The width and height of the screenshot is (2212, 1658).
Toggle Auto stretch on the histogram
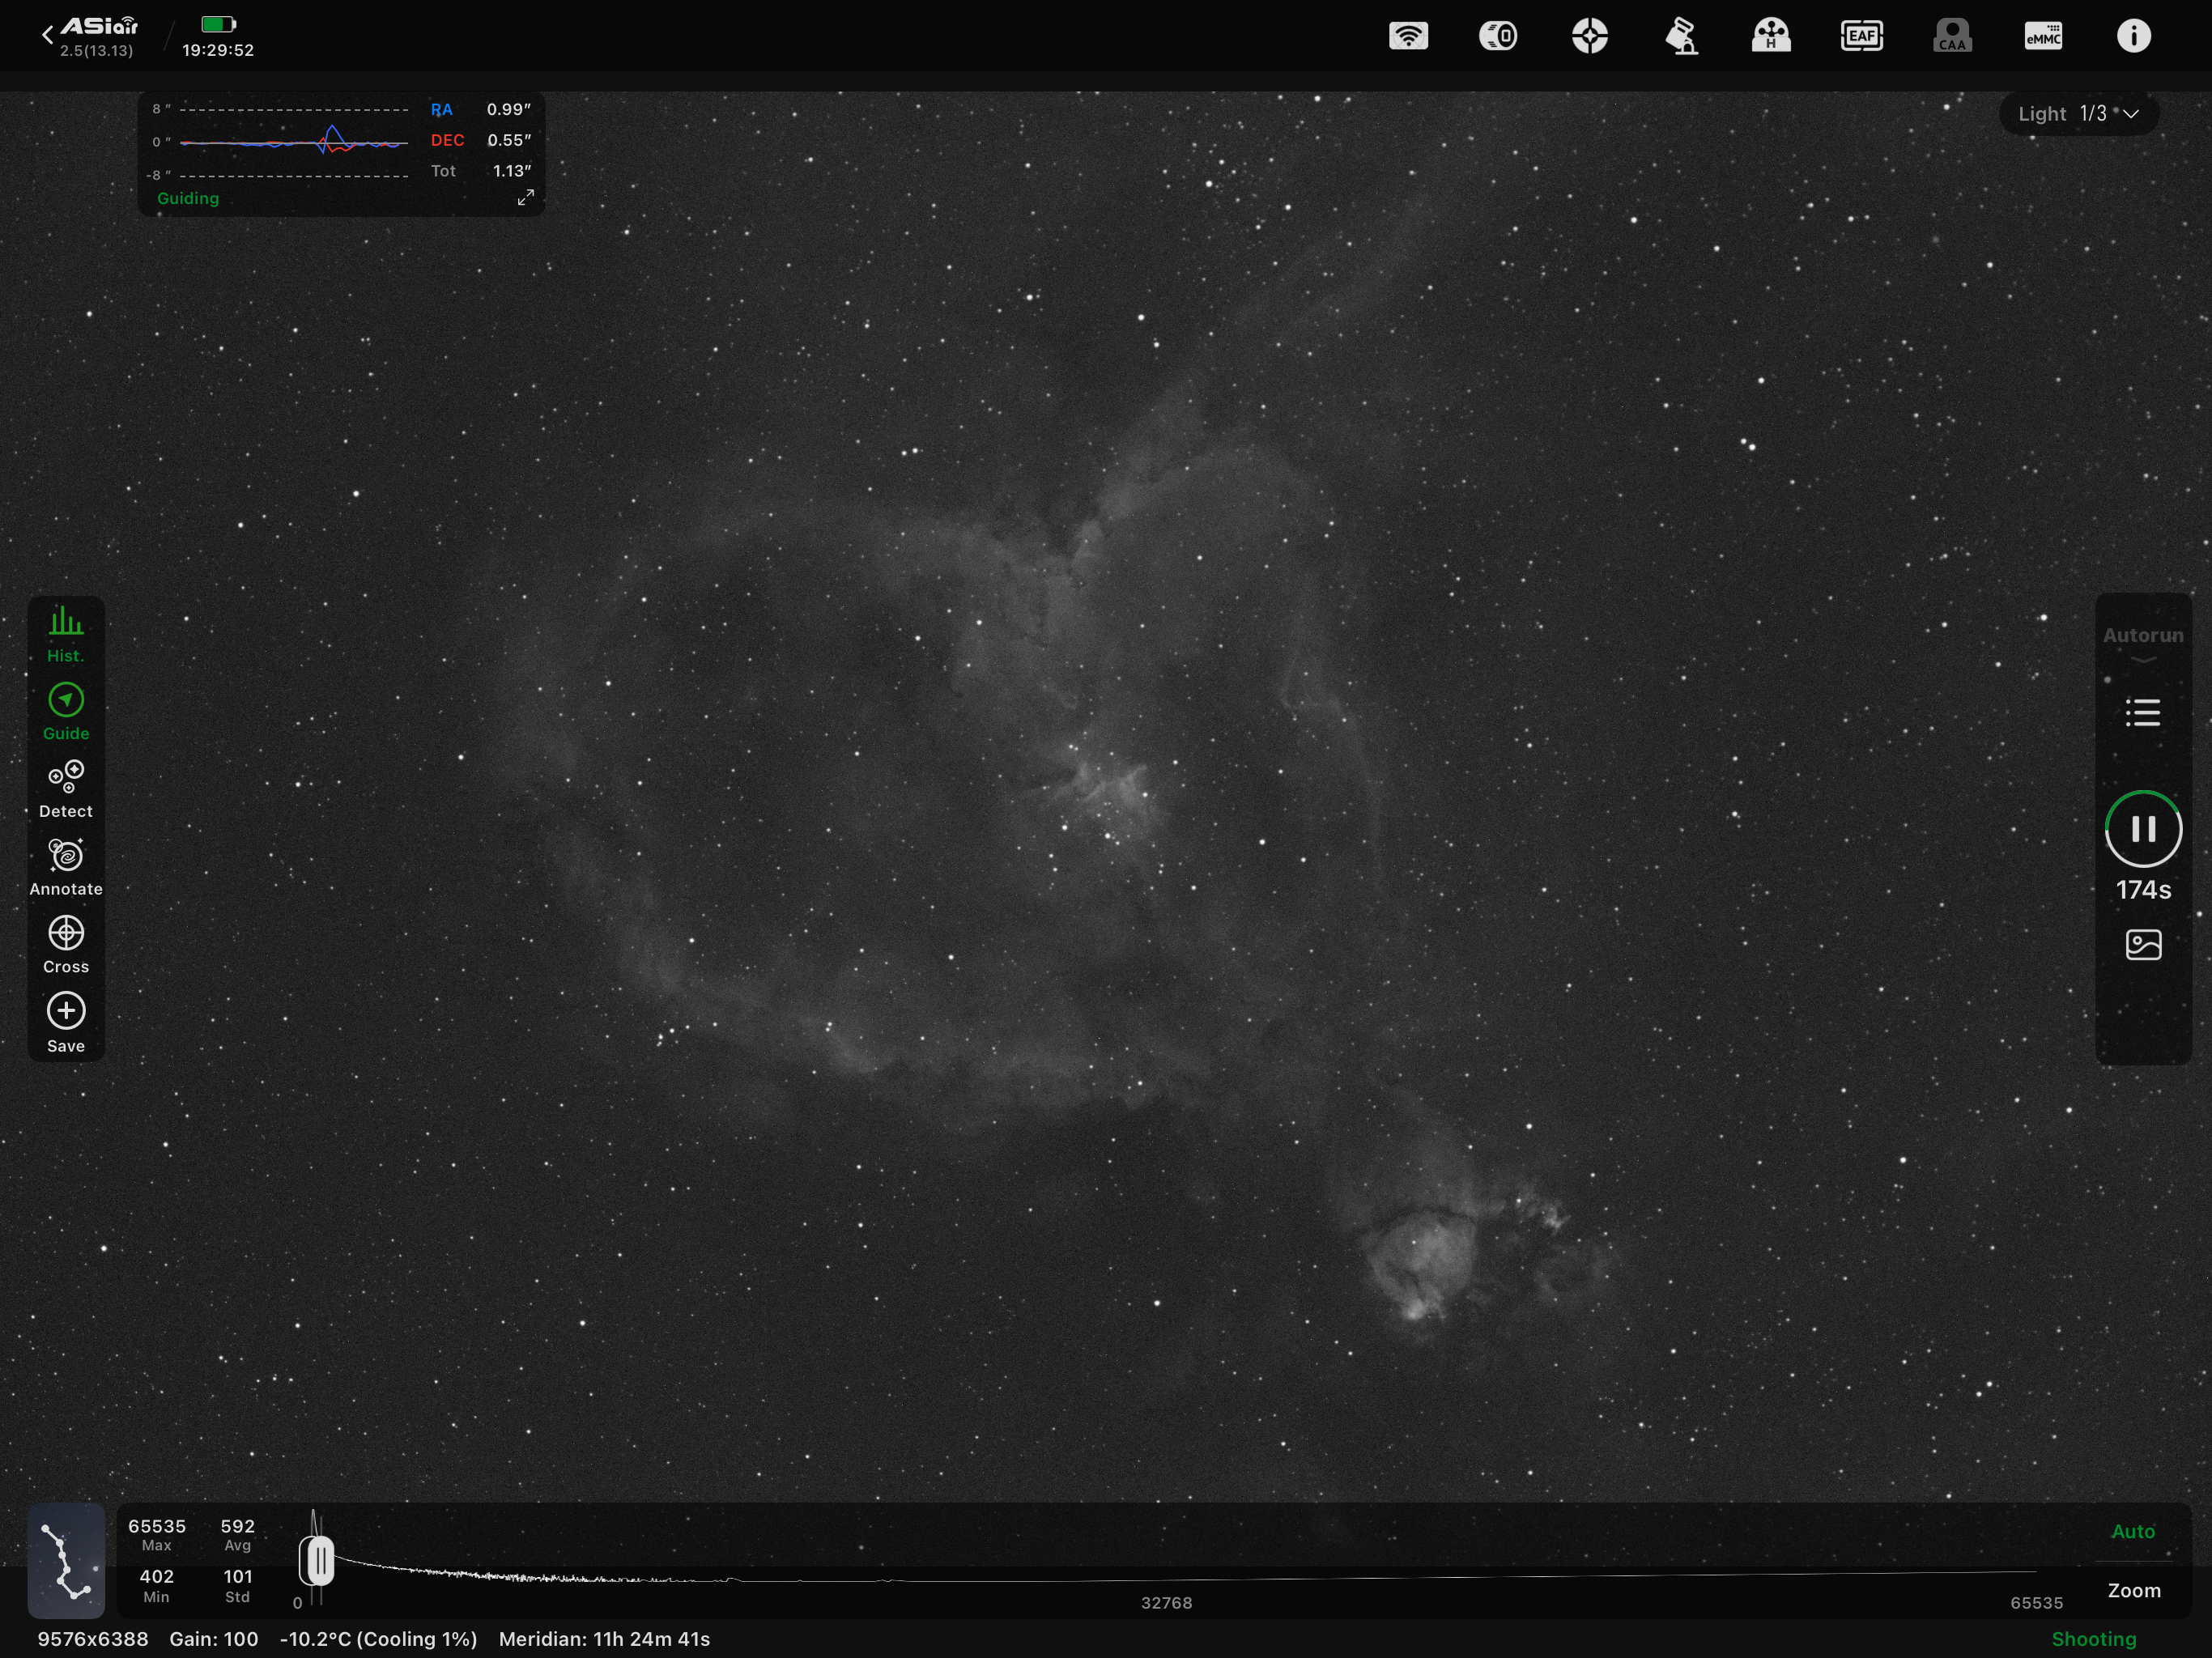[2133, 1531]
